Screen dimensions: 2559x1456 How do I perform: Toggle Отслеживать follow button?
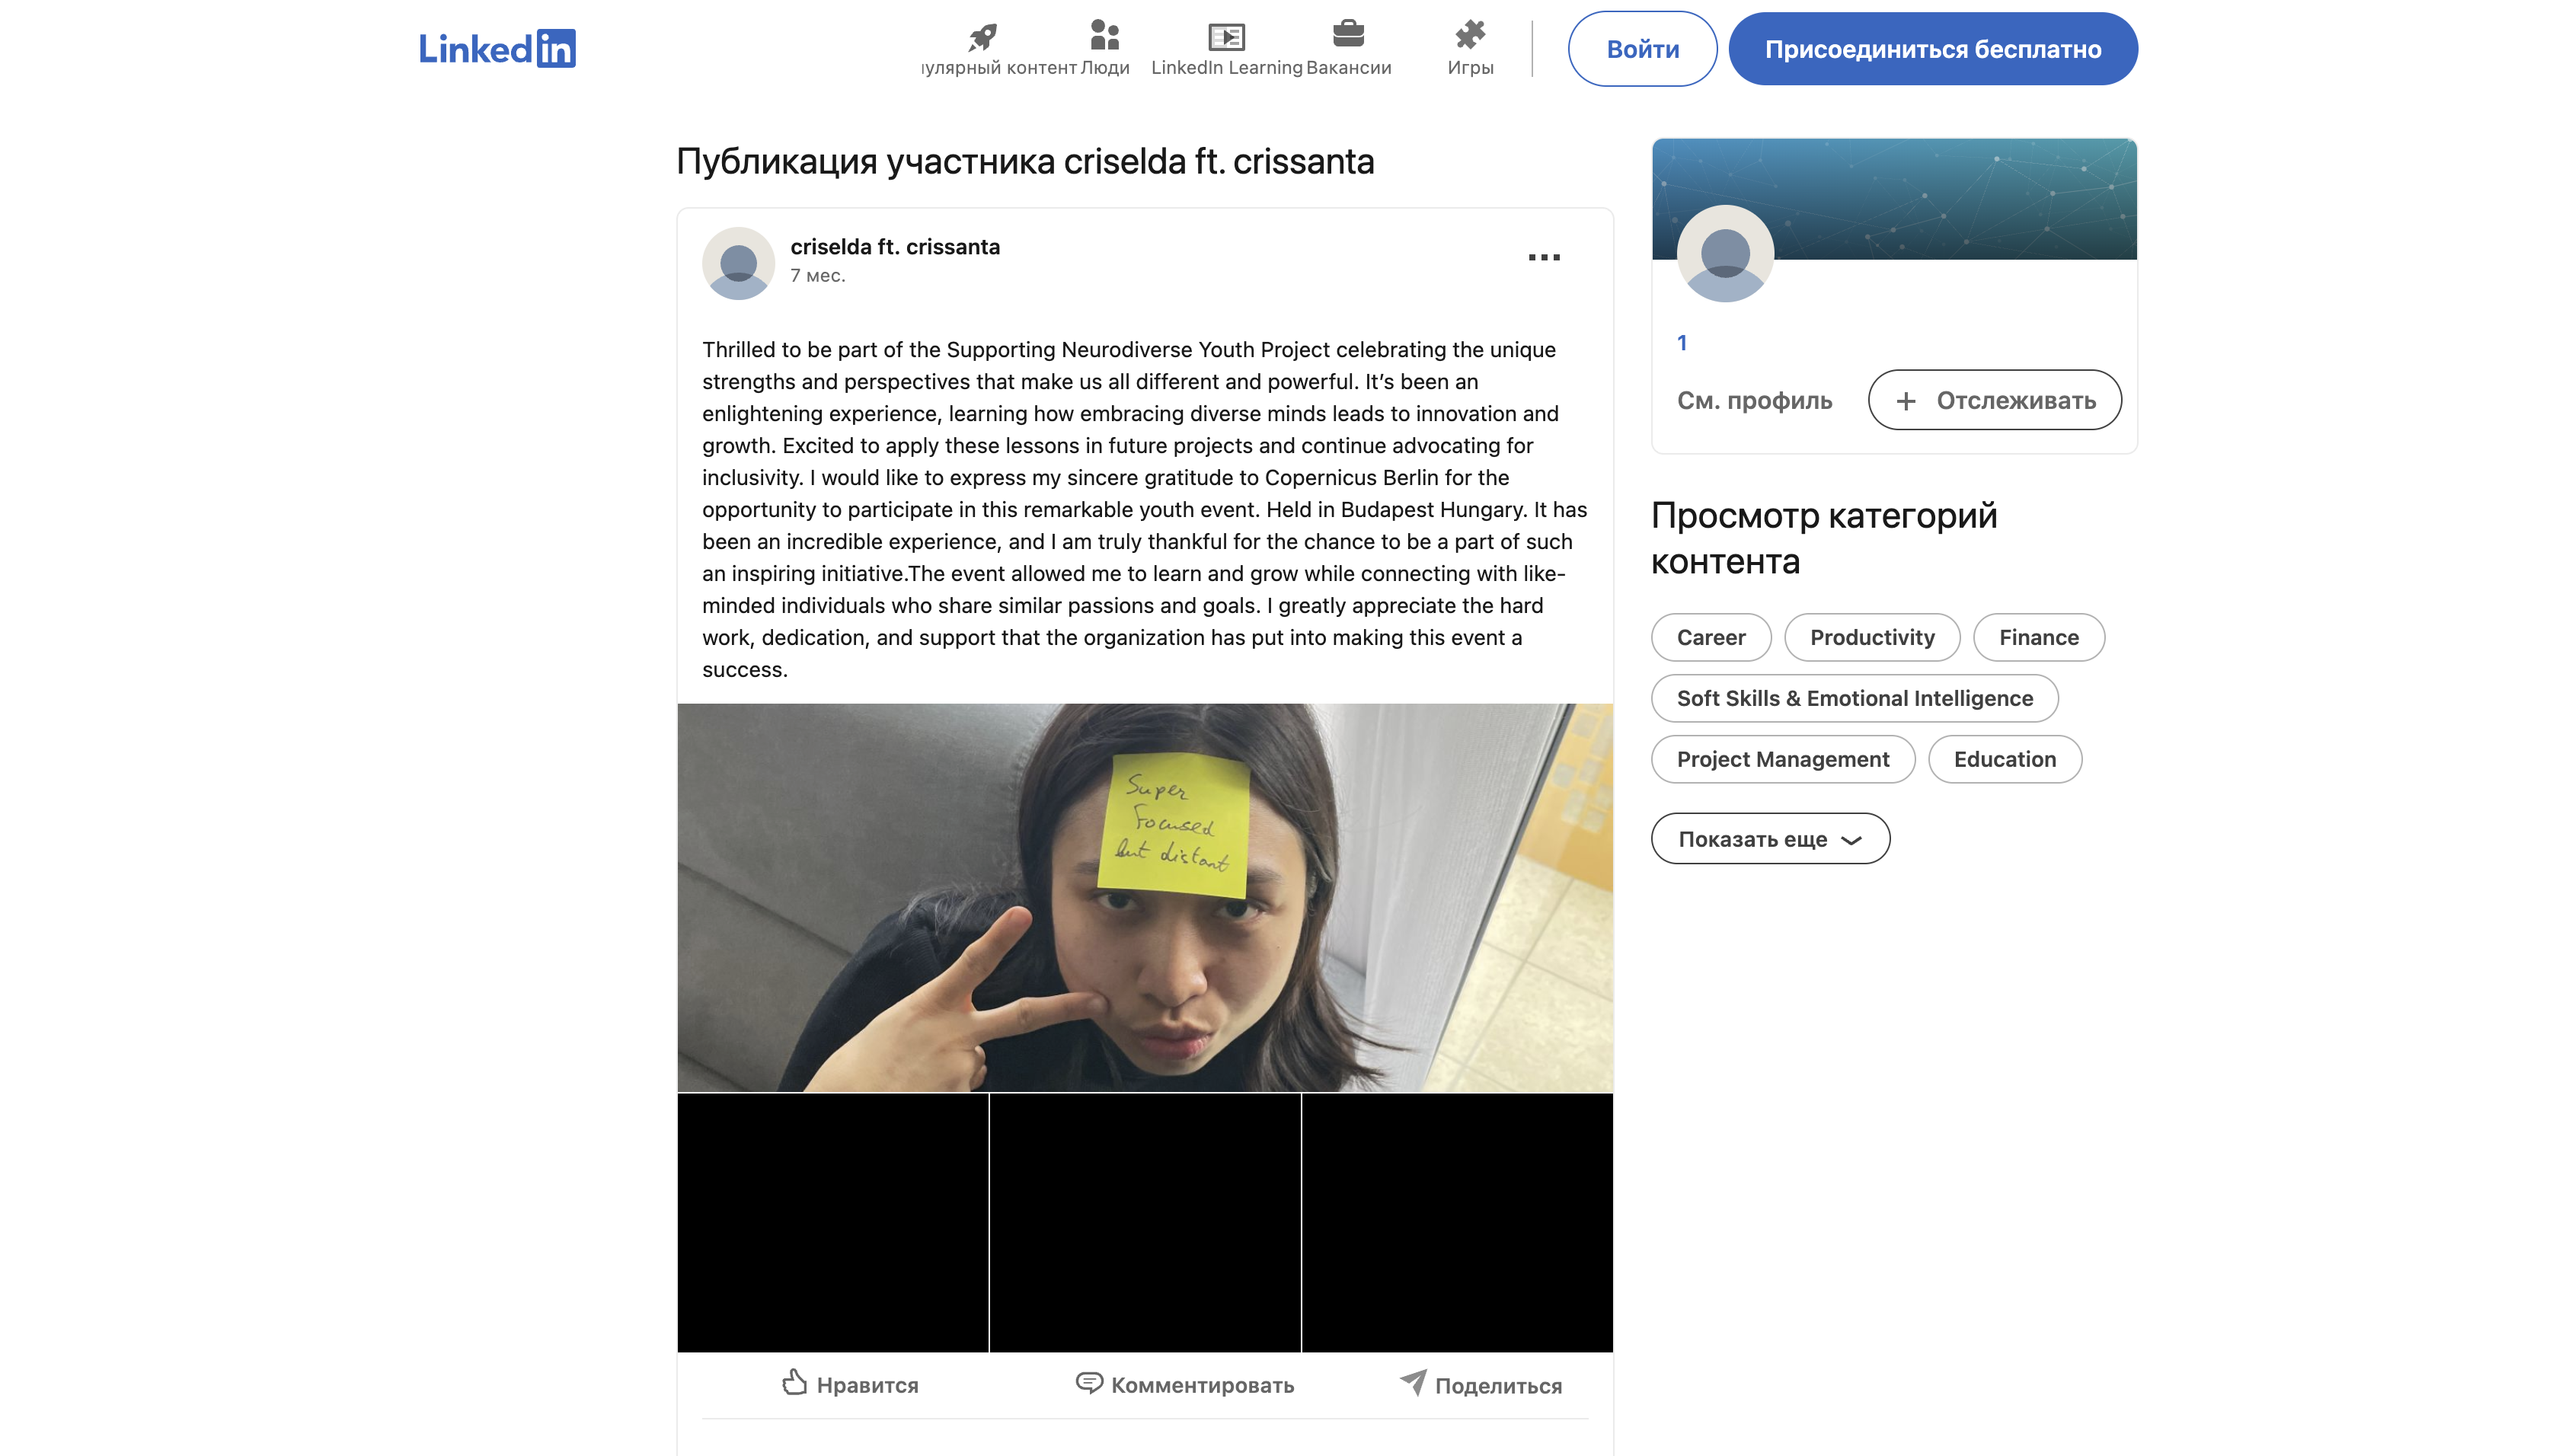point(1994,400)
